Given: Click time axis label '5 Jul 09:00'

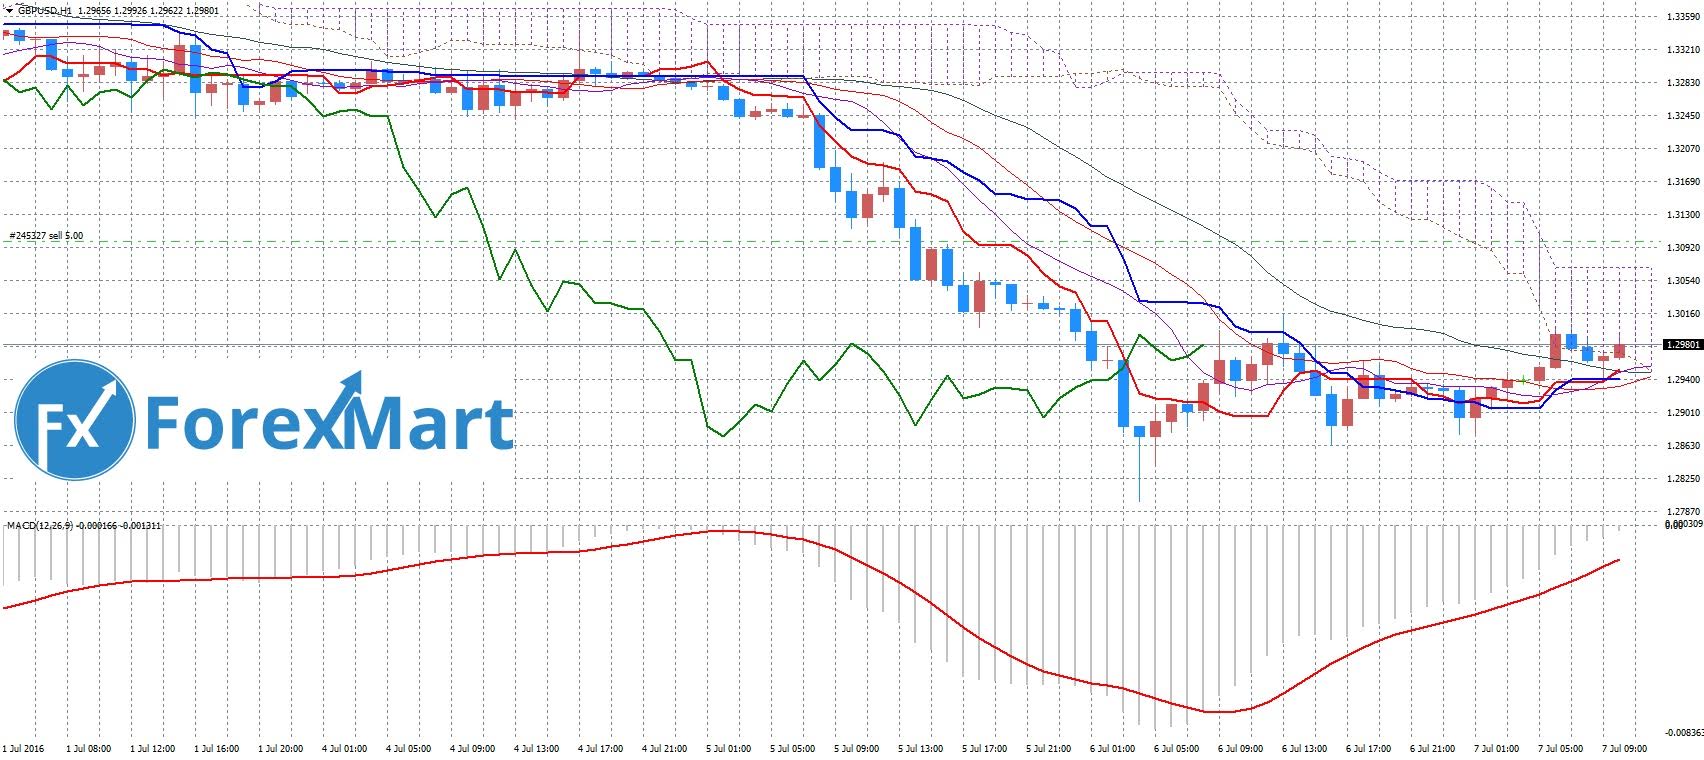Looking at the screenshot, I should point(856,748).
